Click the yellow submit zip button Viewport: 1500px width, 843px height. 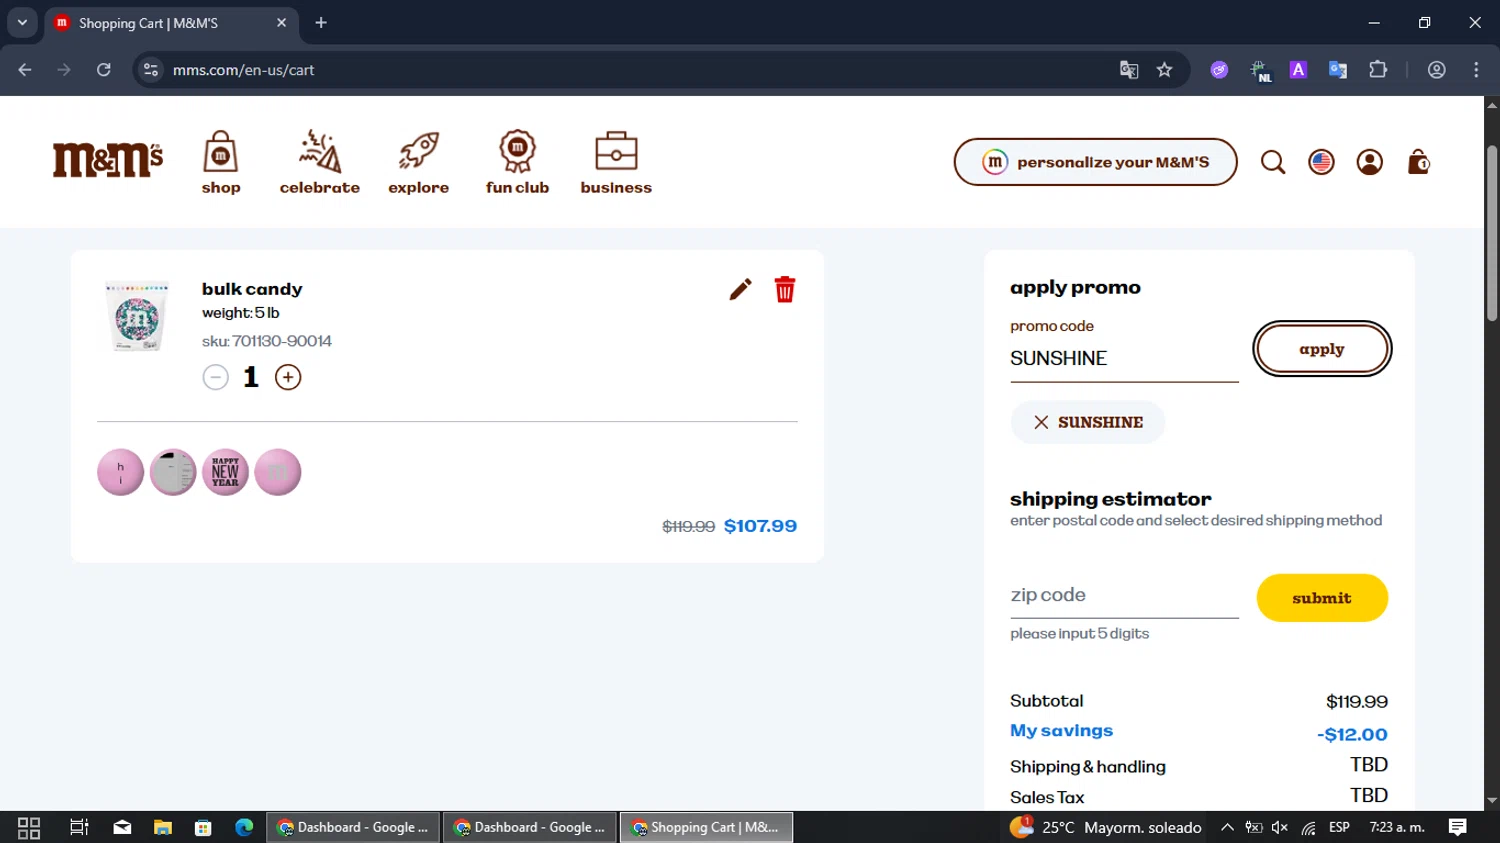(x=1322, y=598)
